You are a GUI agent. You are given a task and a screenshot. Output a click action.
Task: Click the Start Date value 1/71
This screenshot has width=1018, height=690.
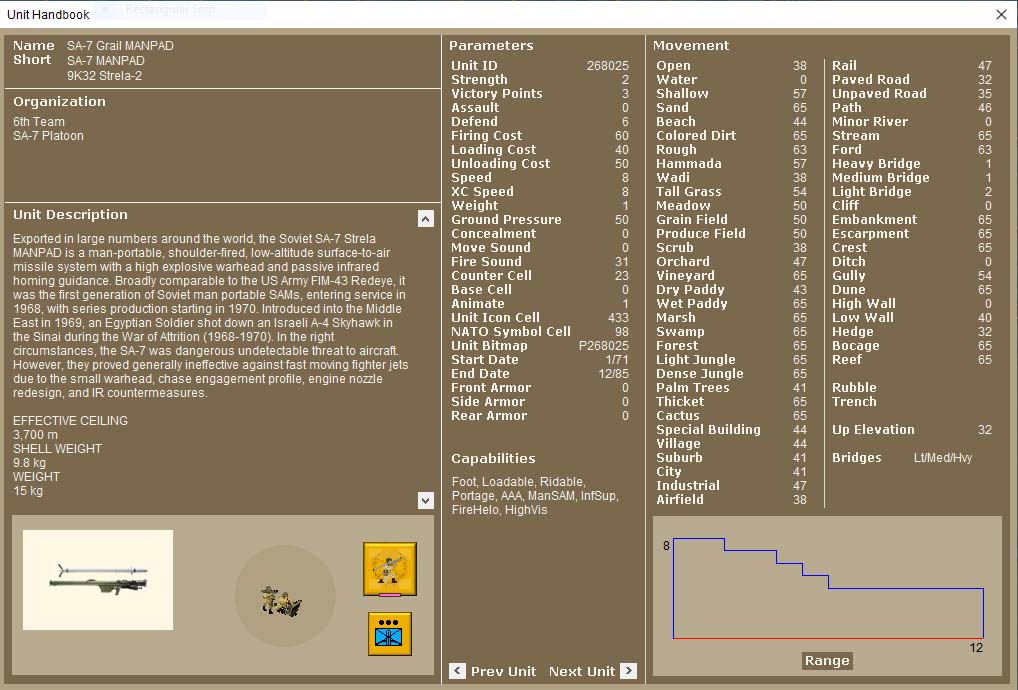coord(617,360)
